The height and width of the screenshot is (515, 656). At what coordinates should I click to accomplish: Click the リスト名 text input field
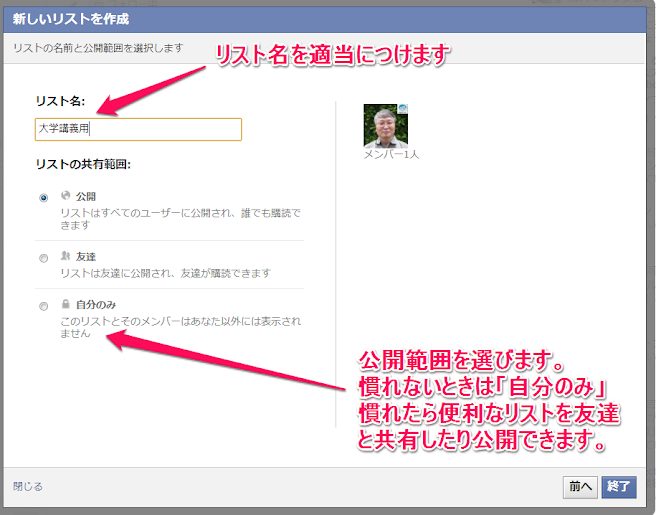coord(138,129)
